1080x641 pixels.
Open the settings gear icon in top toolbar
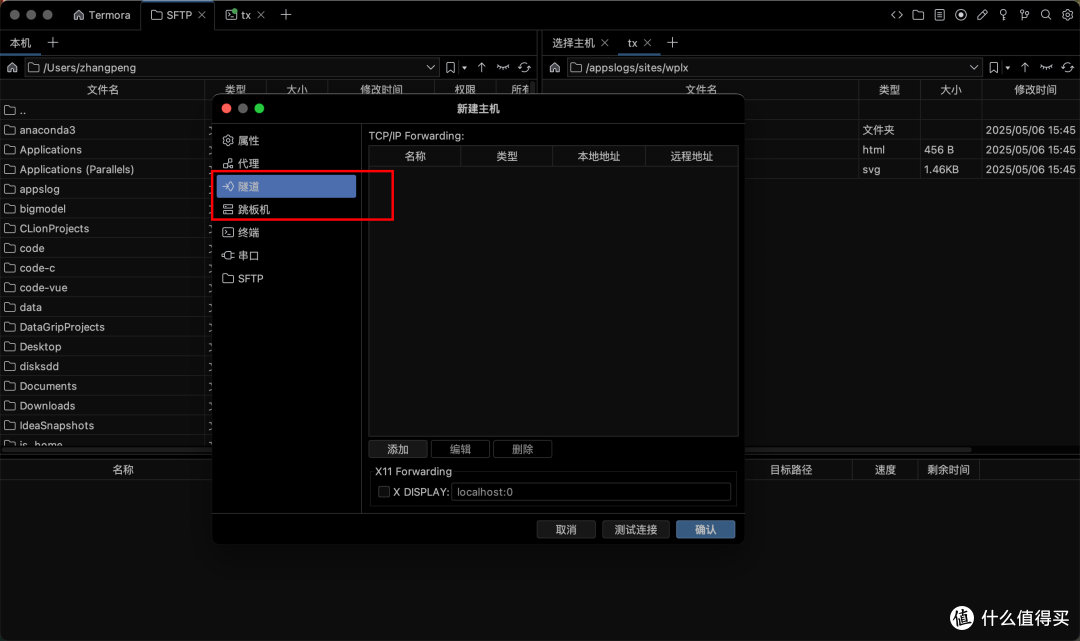tap(1067, 14)
